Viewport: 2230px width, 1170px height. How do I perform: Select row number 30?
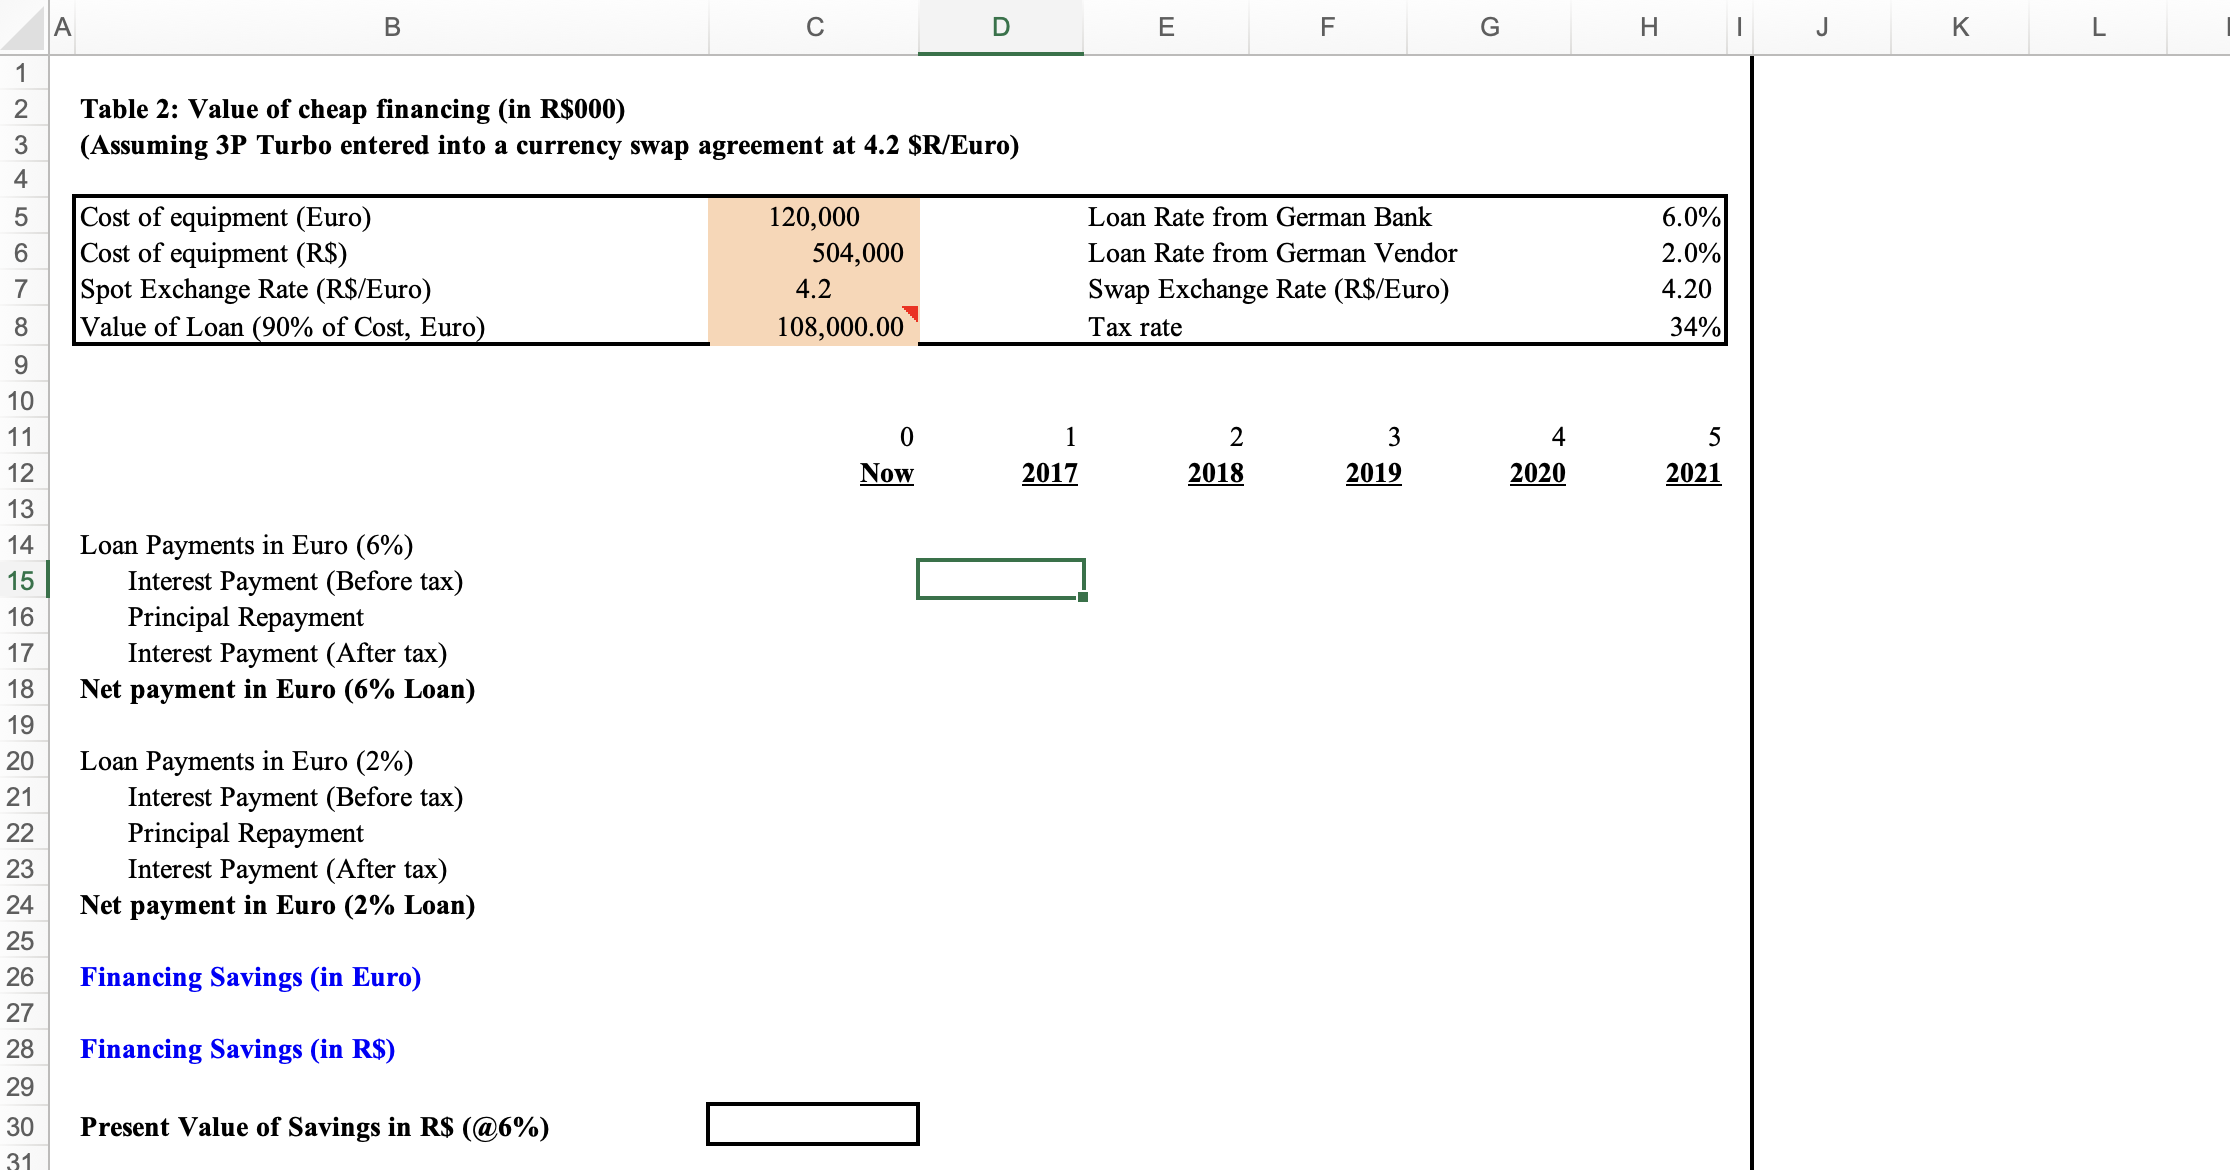[22, 1126]
